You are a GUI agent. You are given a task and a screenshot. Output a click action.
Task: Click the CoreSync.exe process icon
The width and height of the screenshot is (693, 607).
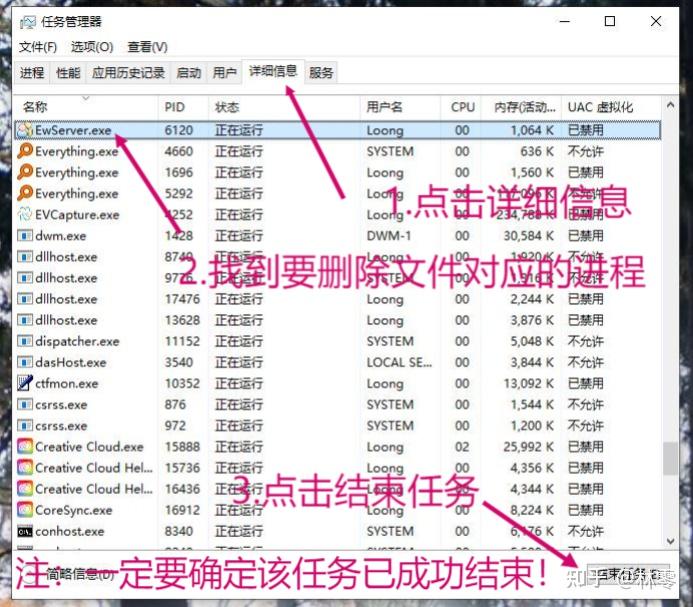click(x=25, y=510)
